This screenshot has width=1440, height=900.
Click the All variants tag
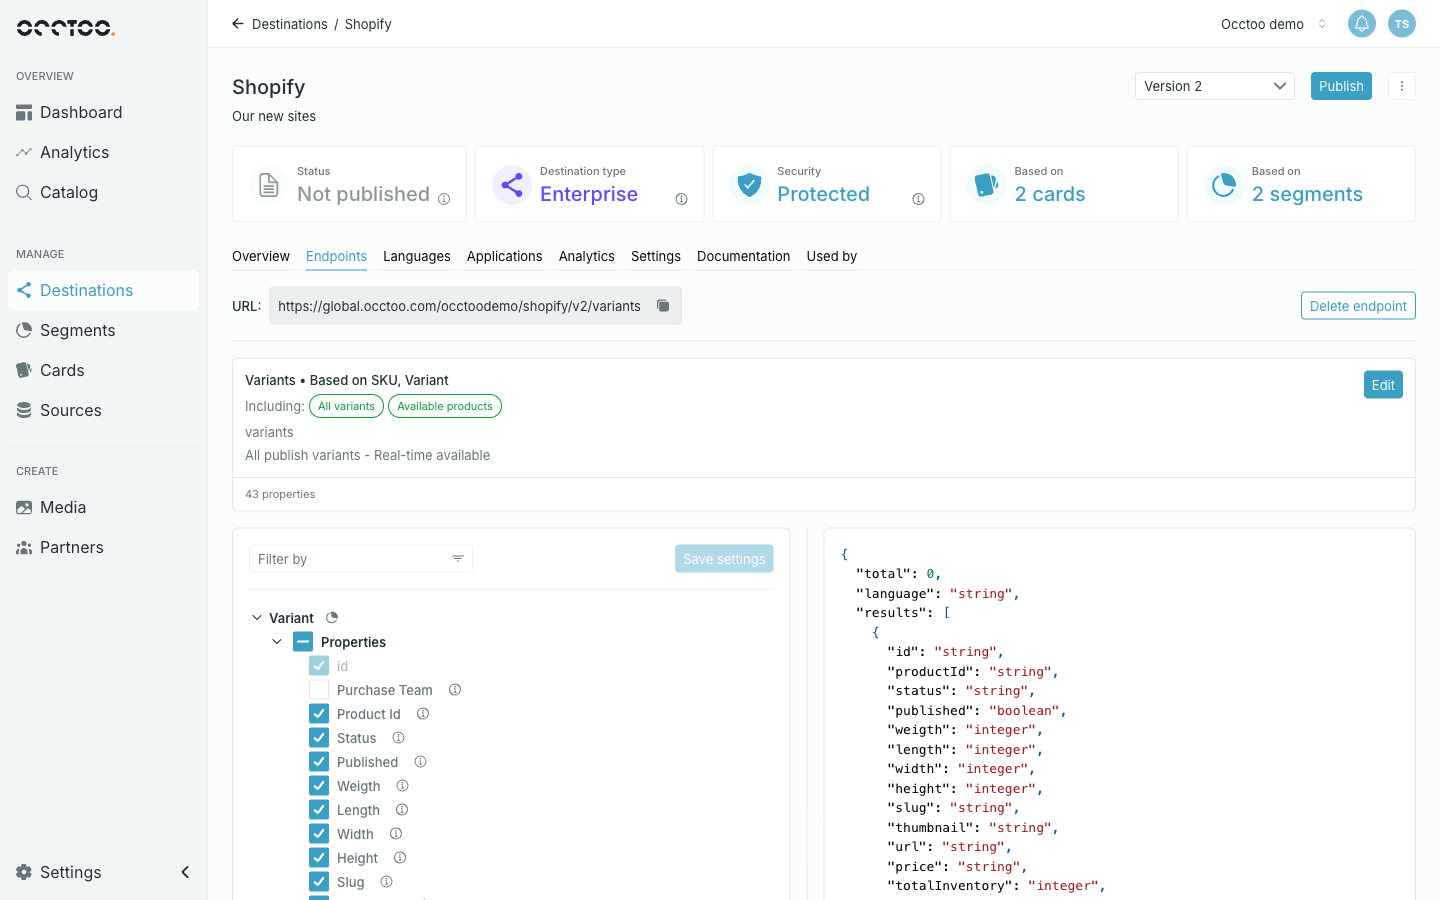pyautogui.click(x=346, y=406)
